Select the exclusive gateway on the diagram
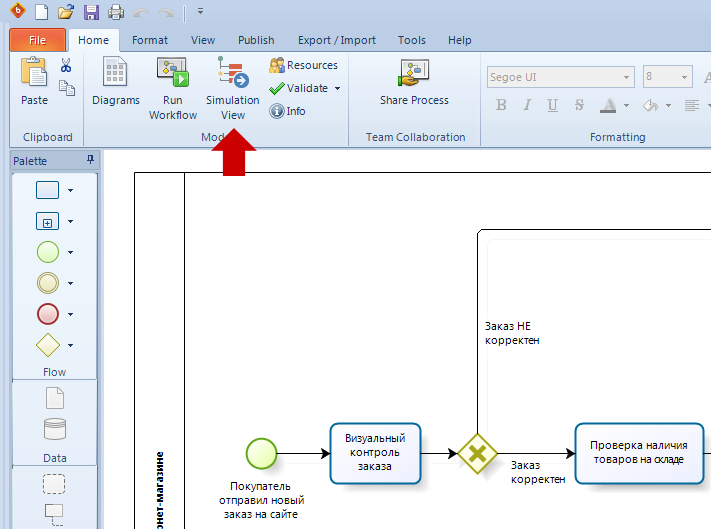 pyautogui.click(x=477, y=453)
